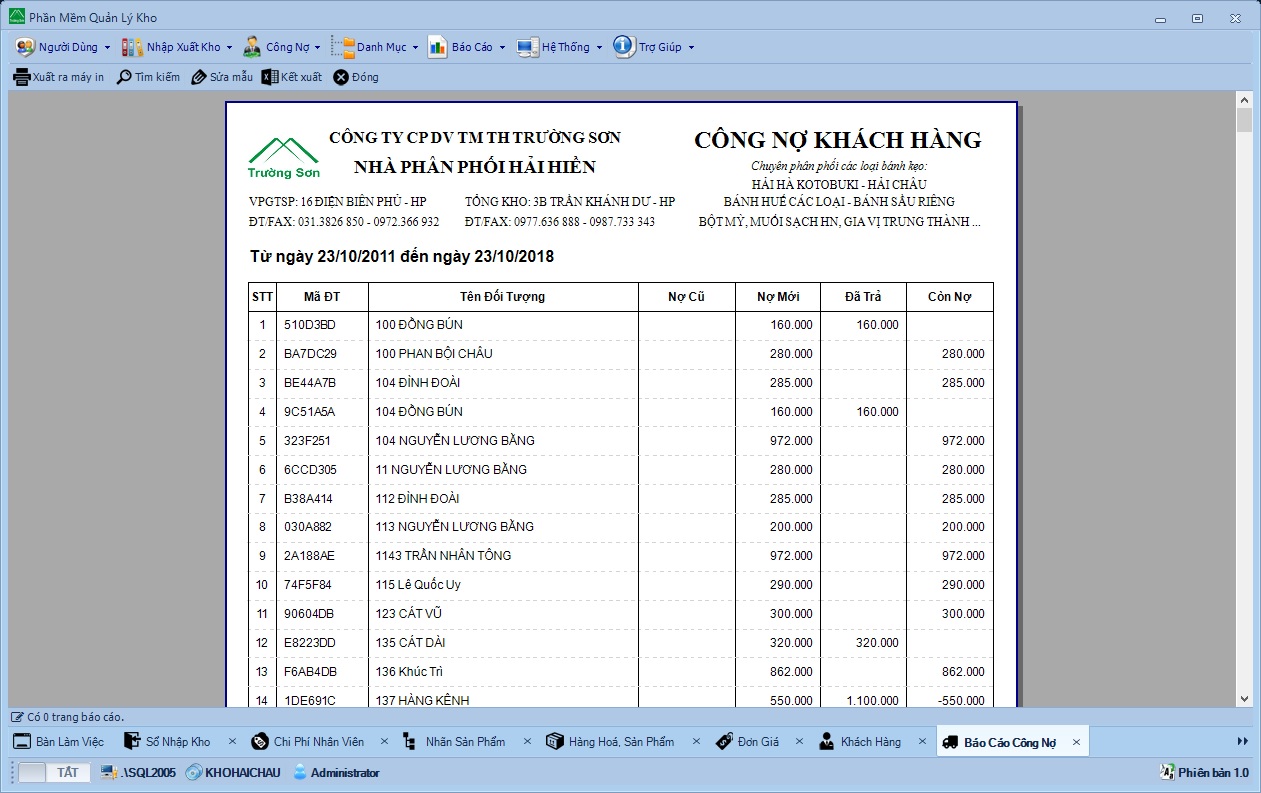Click the Administrator user icon
The image size is (1261, 793).
click(x=300, y=772)
